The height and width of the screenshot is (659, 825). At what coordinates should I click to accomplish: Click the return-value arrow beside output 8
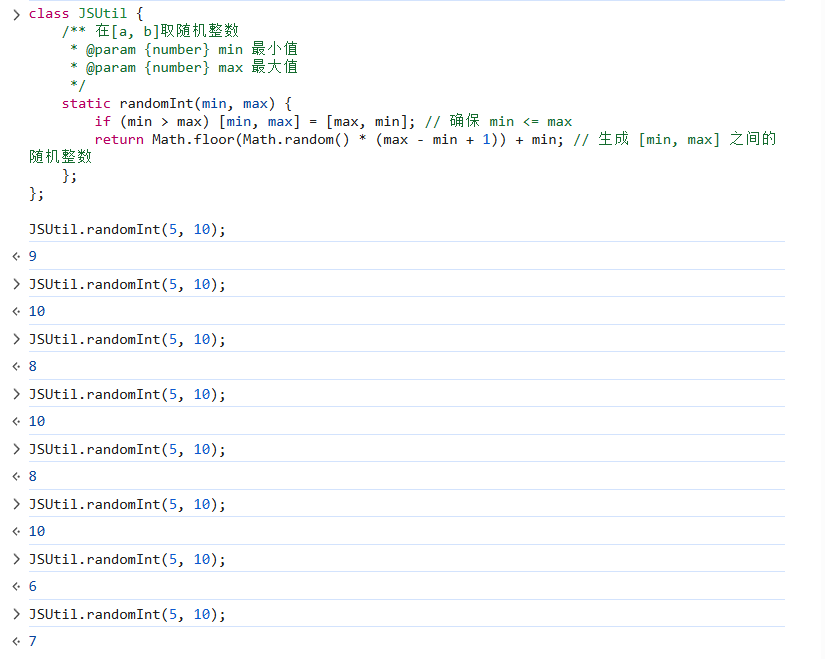point(16,366)
